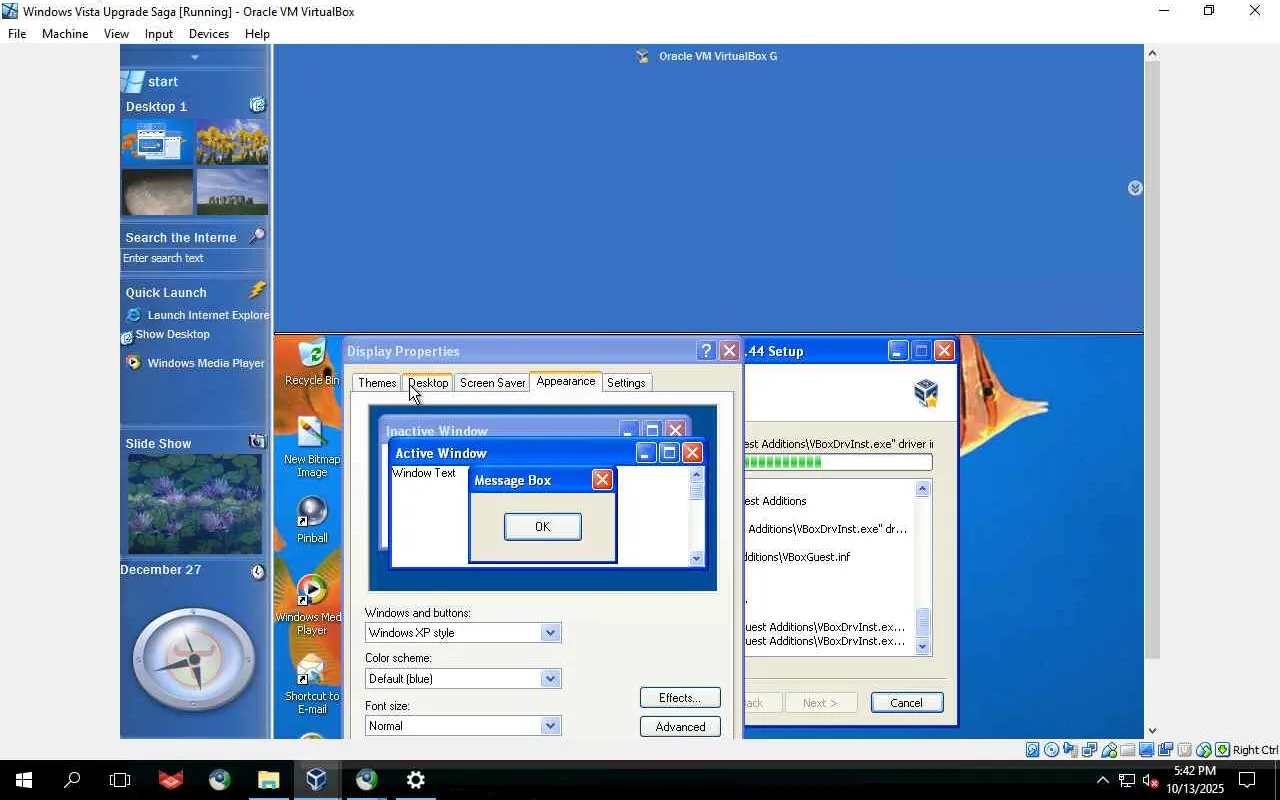Click the VirtualBox recording status icon
1280x800 pixels.
[1166, 750]
